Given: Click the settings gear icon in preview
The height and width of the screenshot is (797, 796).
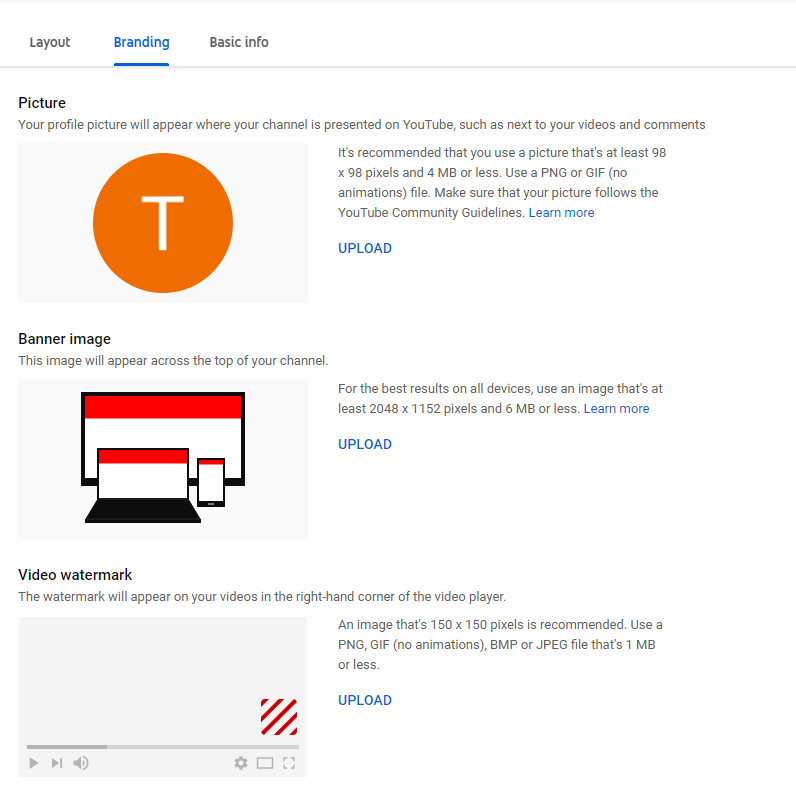Looking at the screenshot, I should tap(241, 763).
